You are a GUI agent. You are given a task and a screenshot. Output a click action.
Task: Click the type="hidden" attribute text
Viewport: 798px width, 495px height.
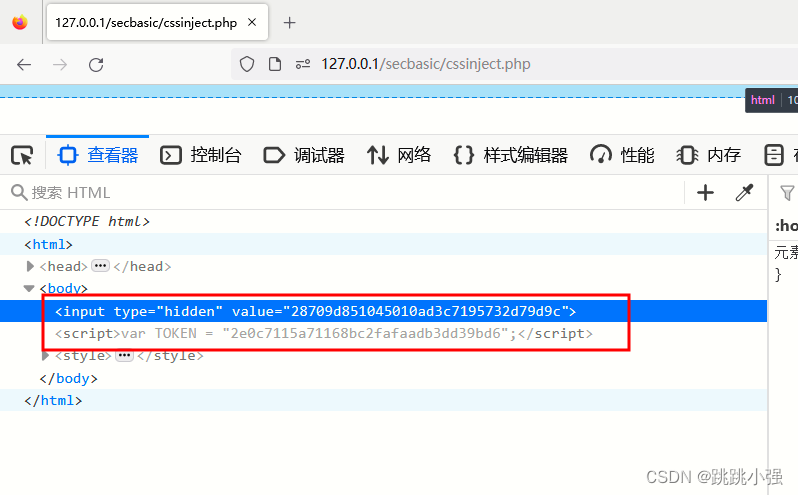pos(168,311)
